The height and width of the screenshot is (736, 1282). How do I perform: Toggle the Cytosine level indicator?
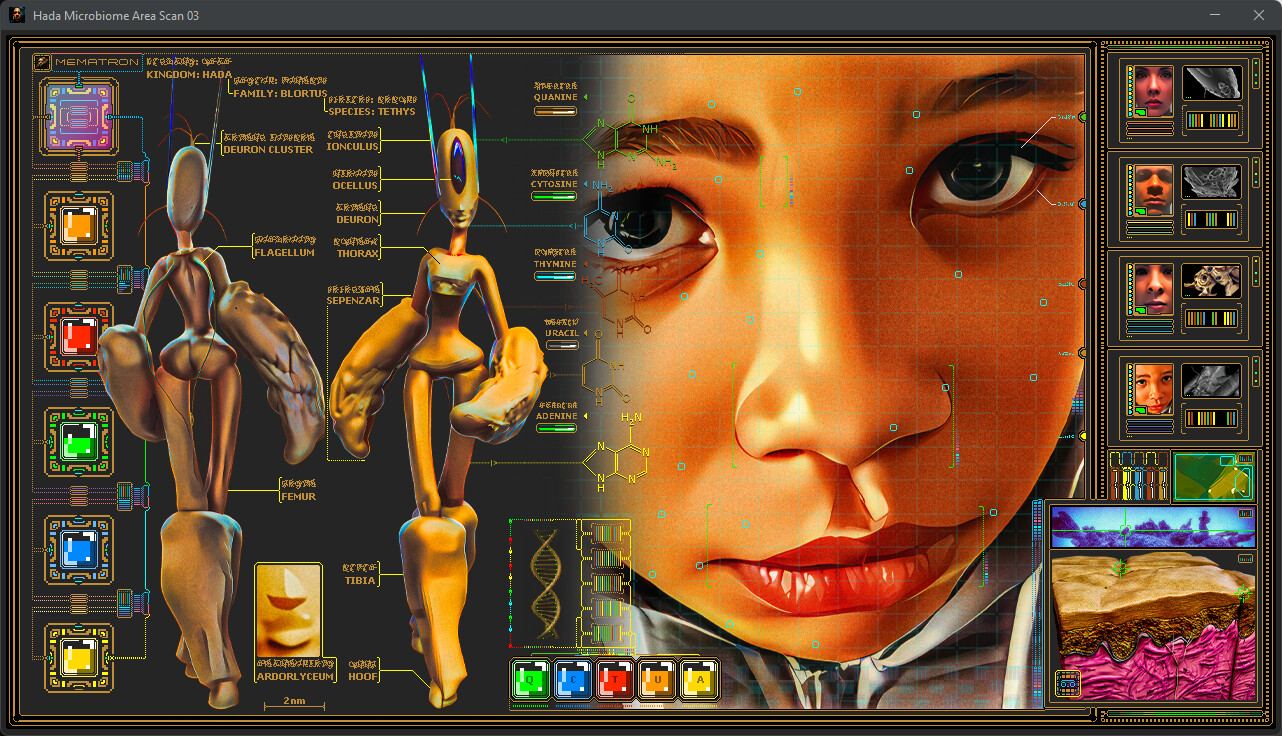555,196
